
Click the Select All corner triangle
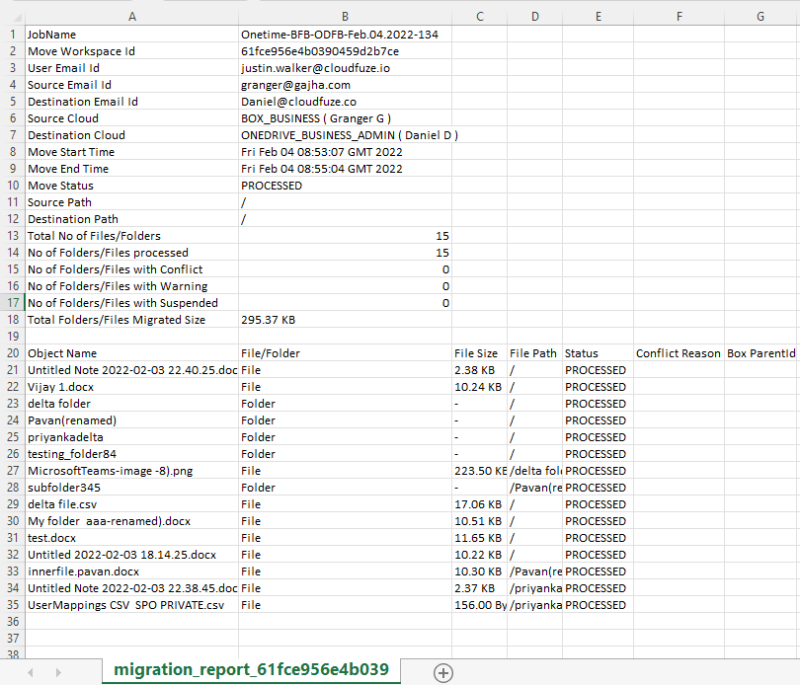coord(14,16)
